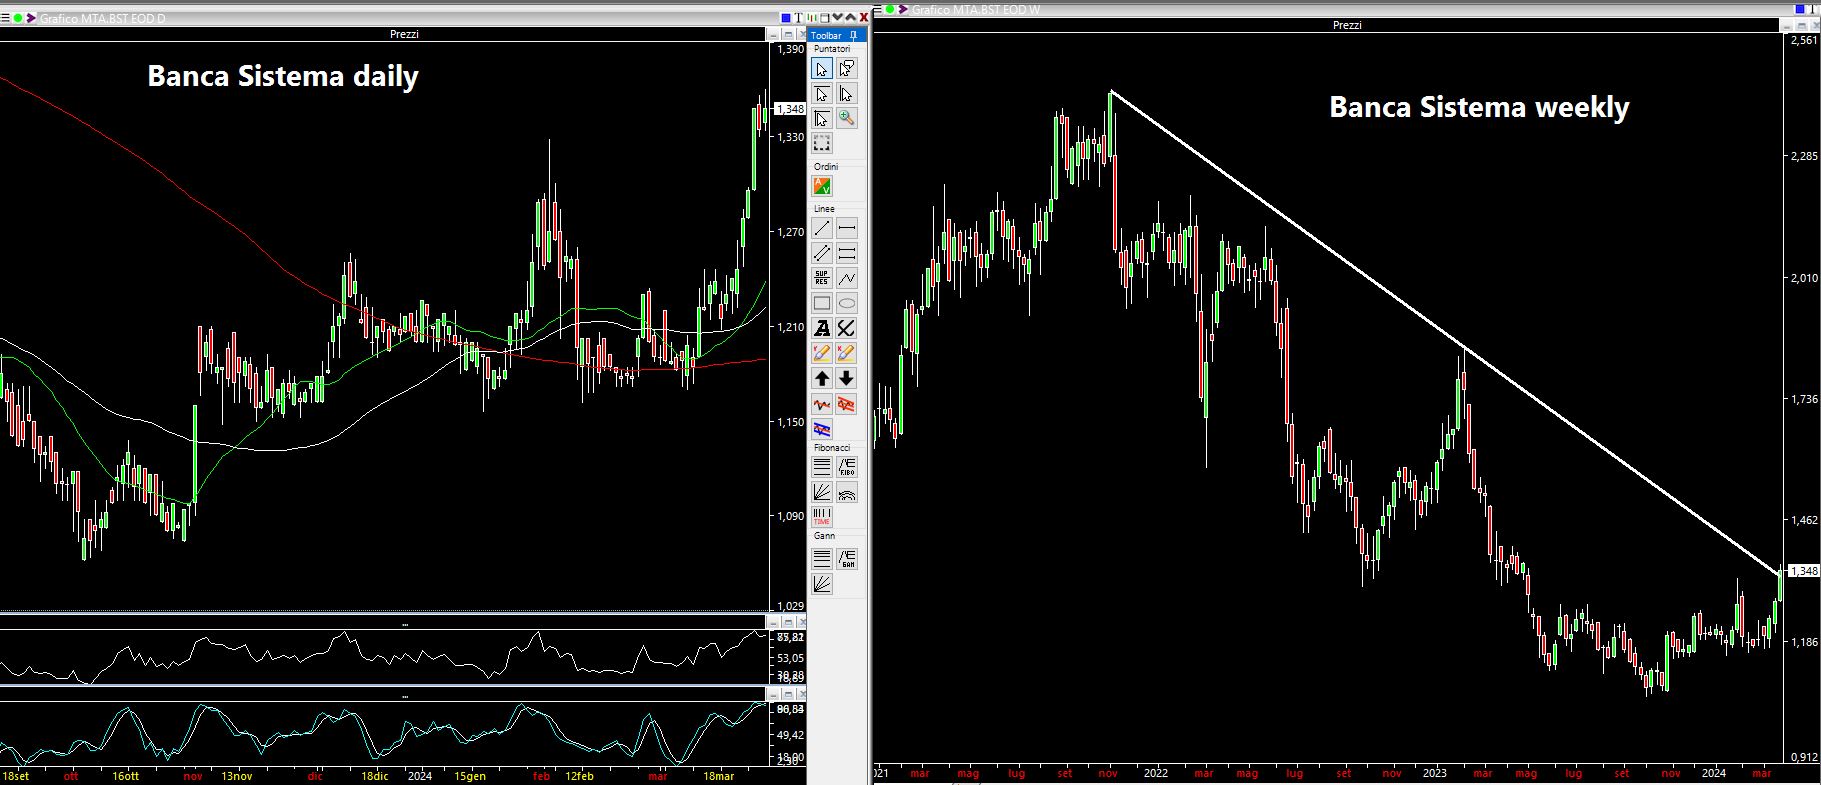
Task: Select the double horizontal lines tool
Action: click(846, 253)
